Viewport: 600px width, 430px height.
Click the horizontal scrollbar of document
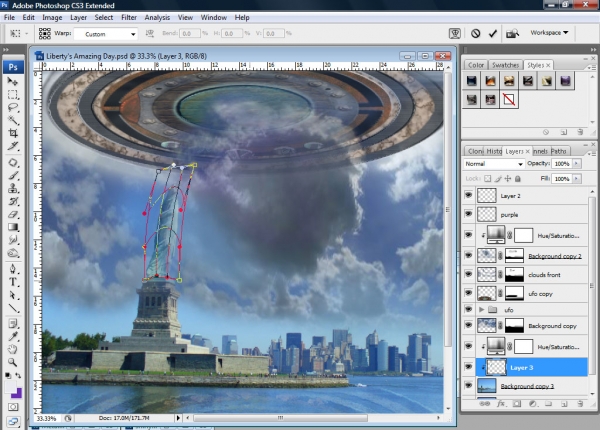tap(280, 418)
